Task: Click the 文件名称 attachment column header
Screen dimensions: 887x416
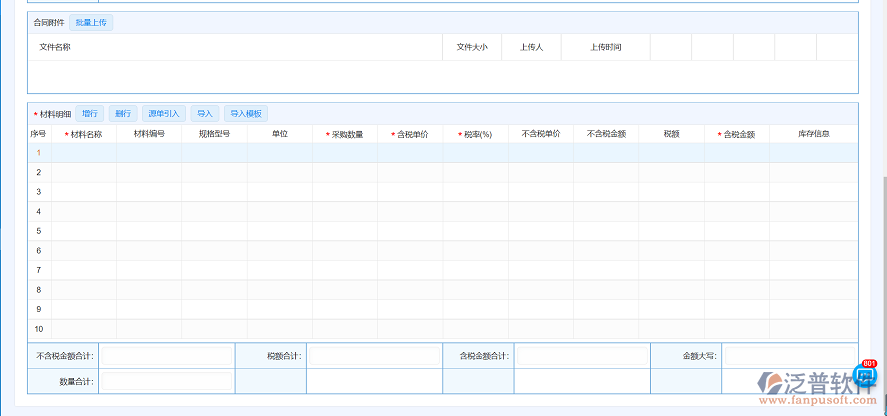Action: tap(55, 47)
